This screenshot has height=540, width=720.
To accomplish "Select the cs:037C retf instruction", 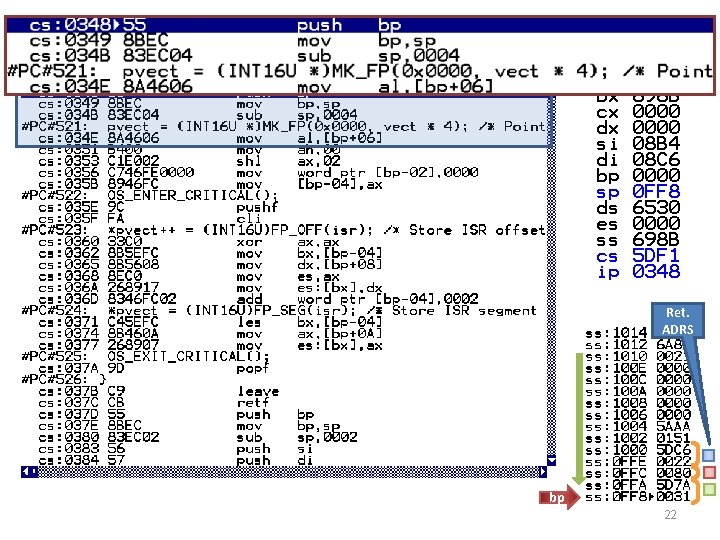I will (x=154, y=403).
